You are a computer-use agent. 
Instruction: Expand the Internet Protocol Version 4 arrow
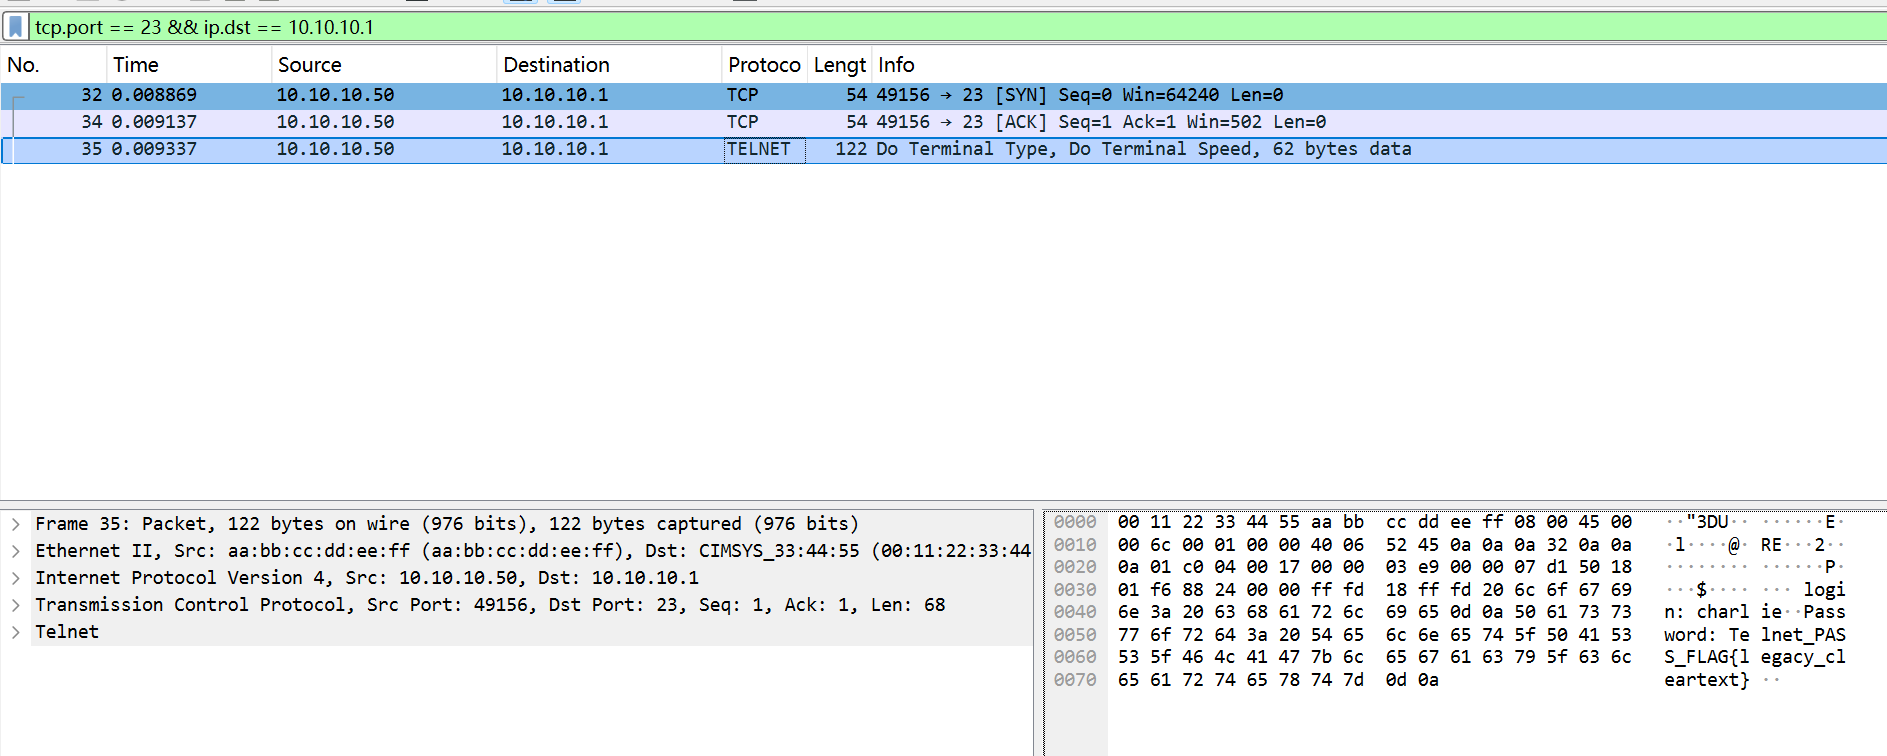click(16, 578)
